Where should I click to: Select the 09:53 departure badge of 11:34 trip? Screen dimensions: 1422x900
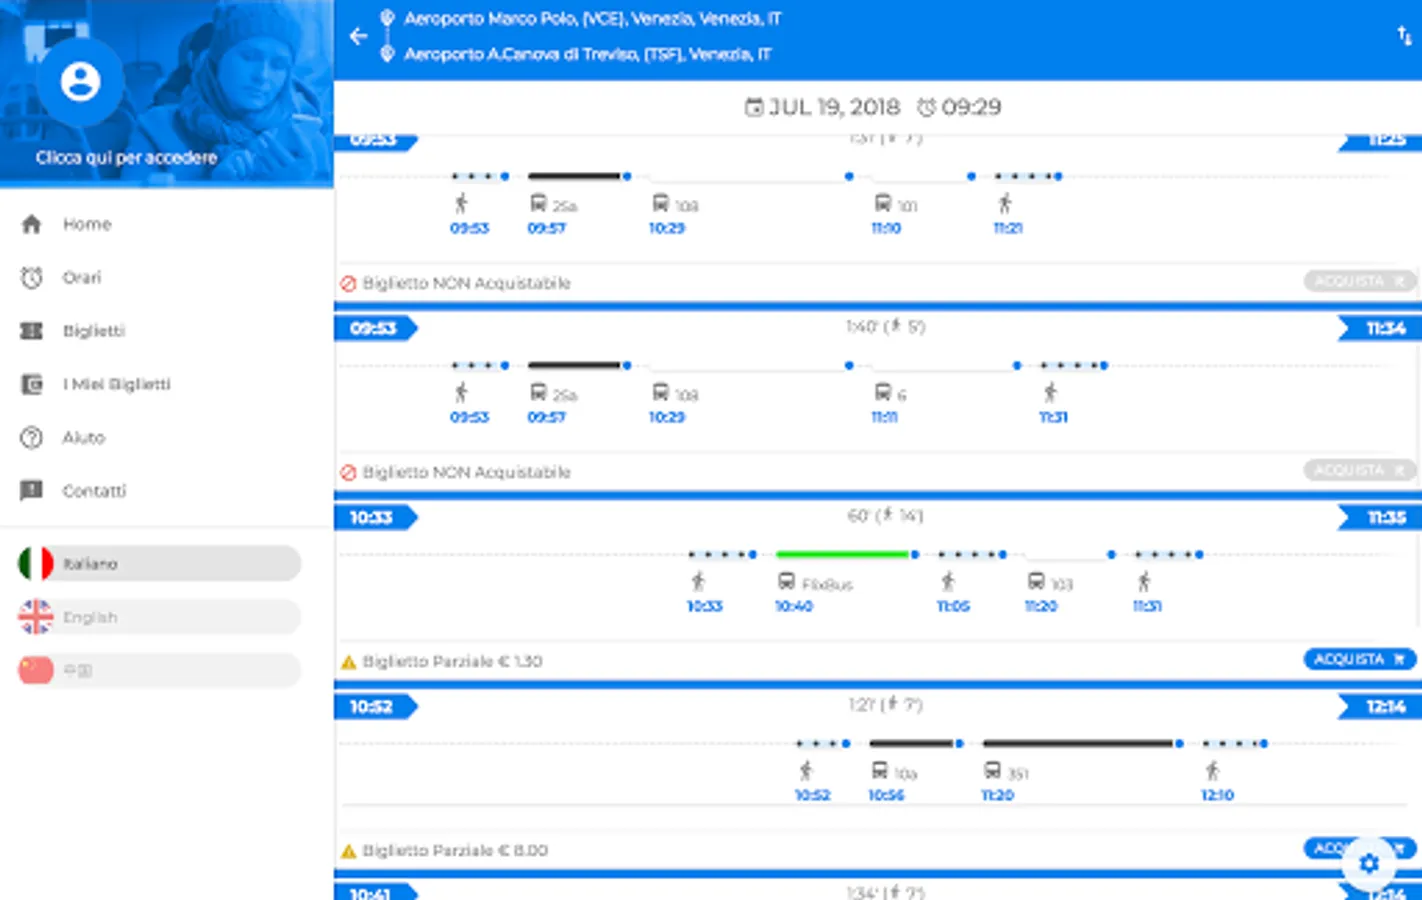[x=375, y=329]
